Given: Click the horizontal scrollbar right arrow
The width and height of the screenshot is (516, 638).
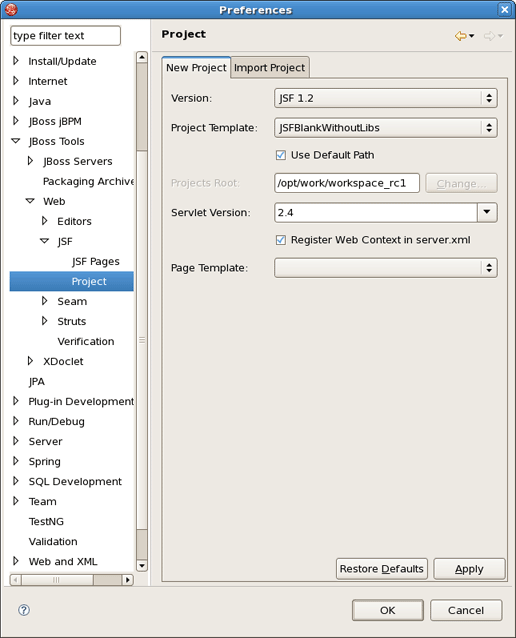Looking at the screenshot, I should (128, 579).
